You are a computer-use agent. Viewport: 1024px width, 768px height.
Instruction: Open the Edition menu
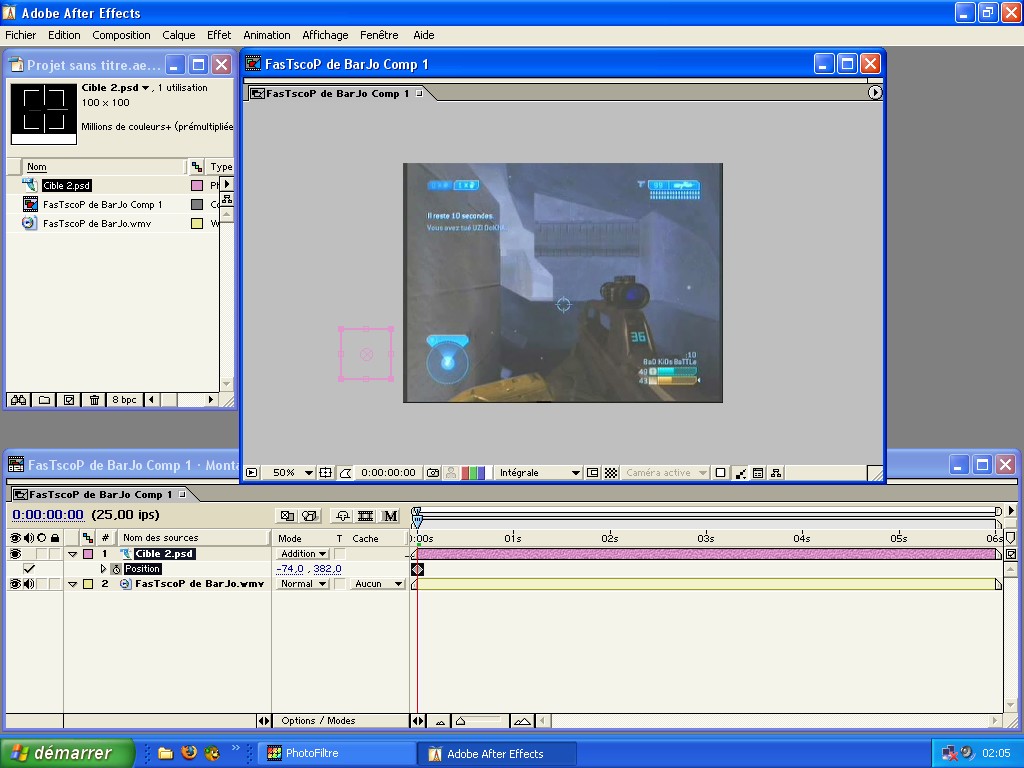[x=64, y=35]
